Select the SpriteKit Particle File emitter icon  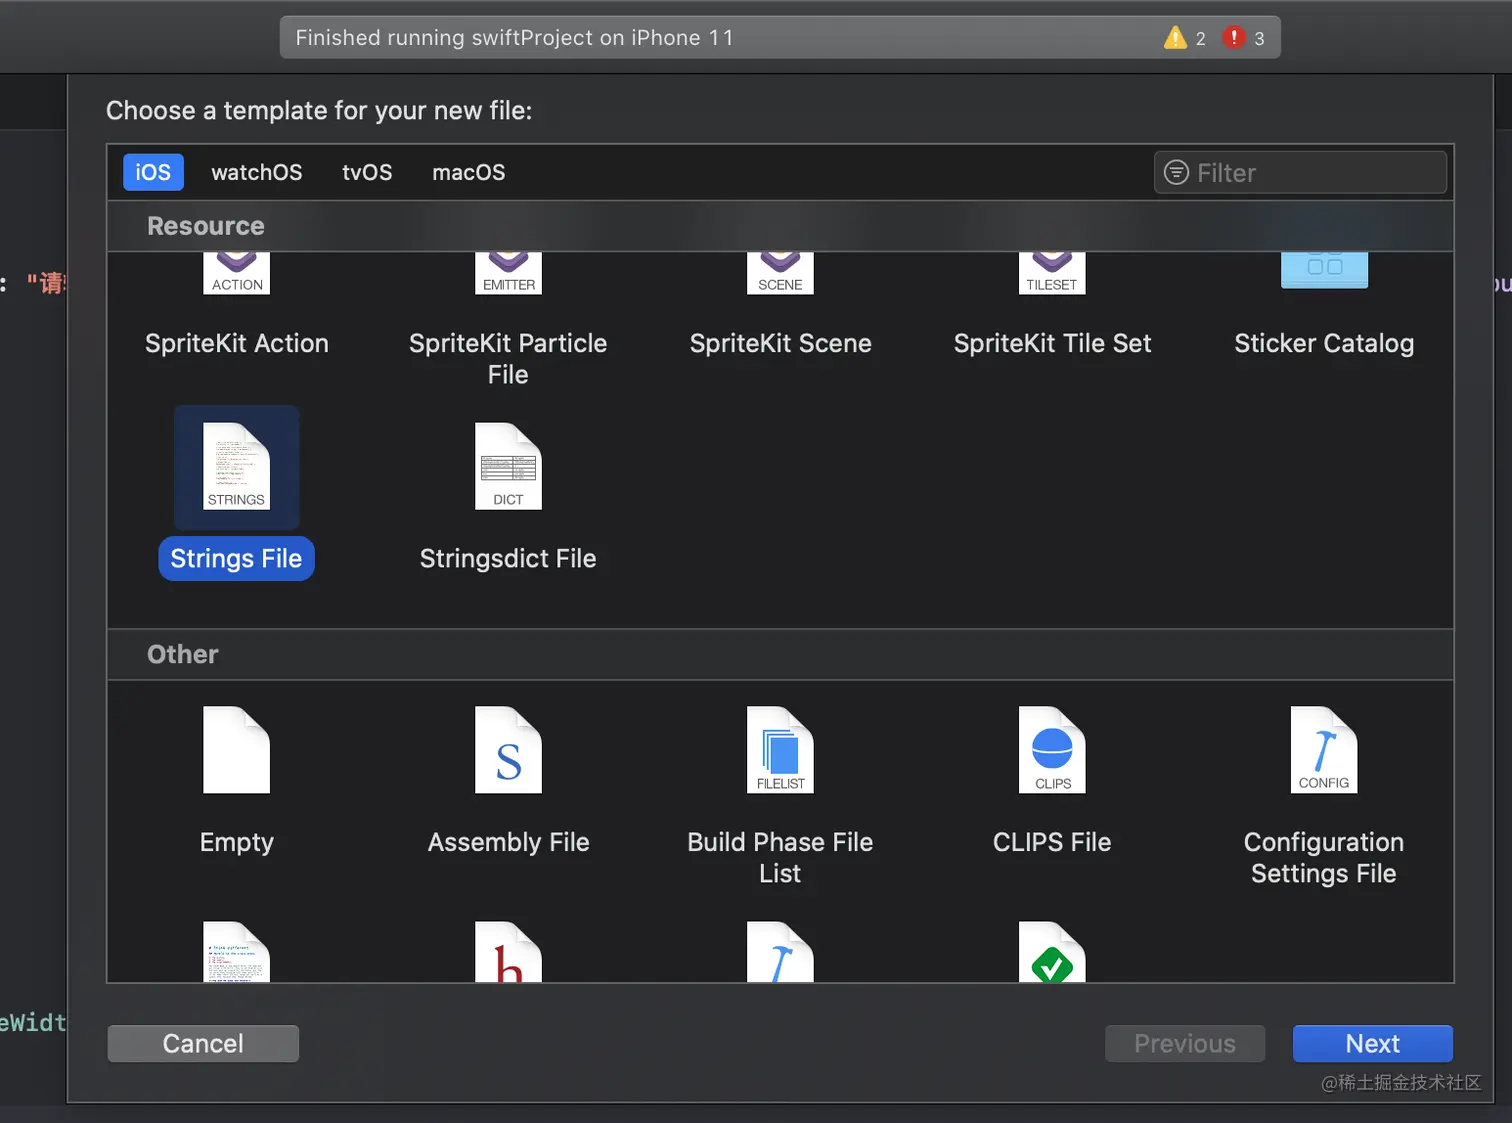[508, 273]
